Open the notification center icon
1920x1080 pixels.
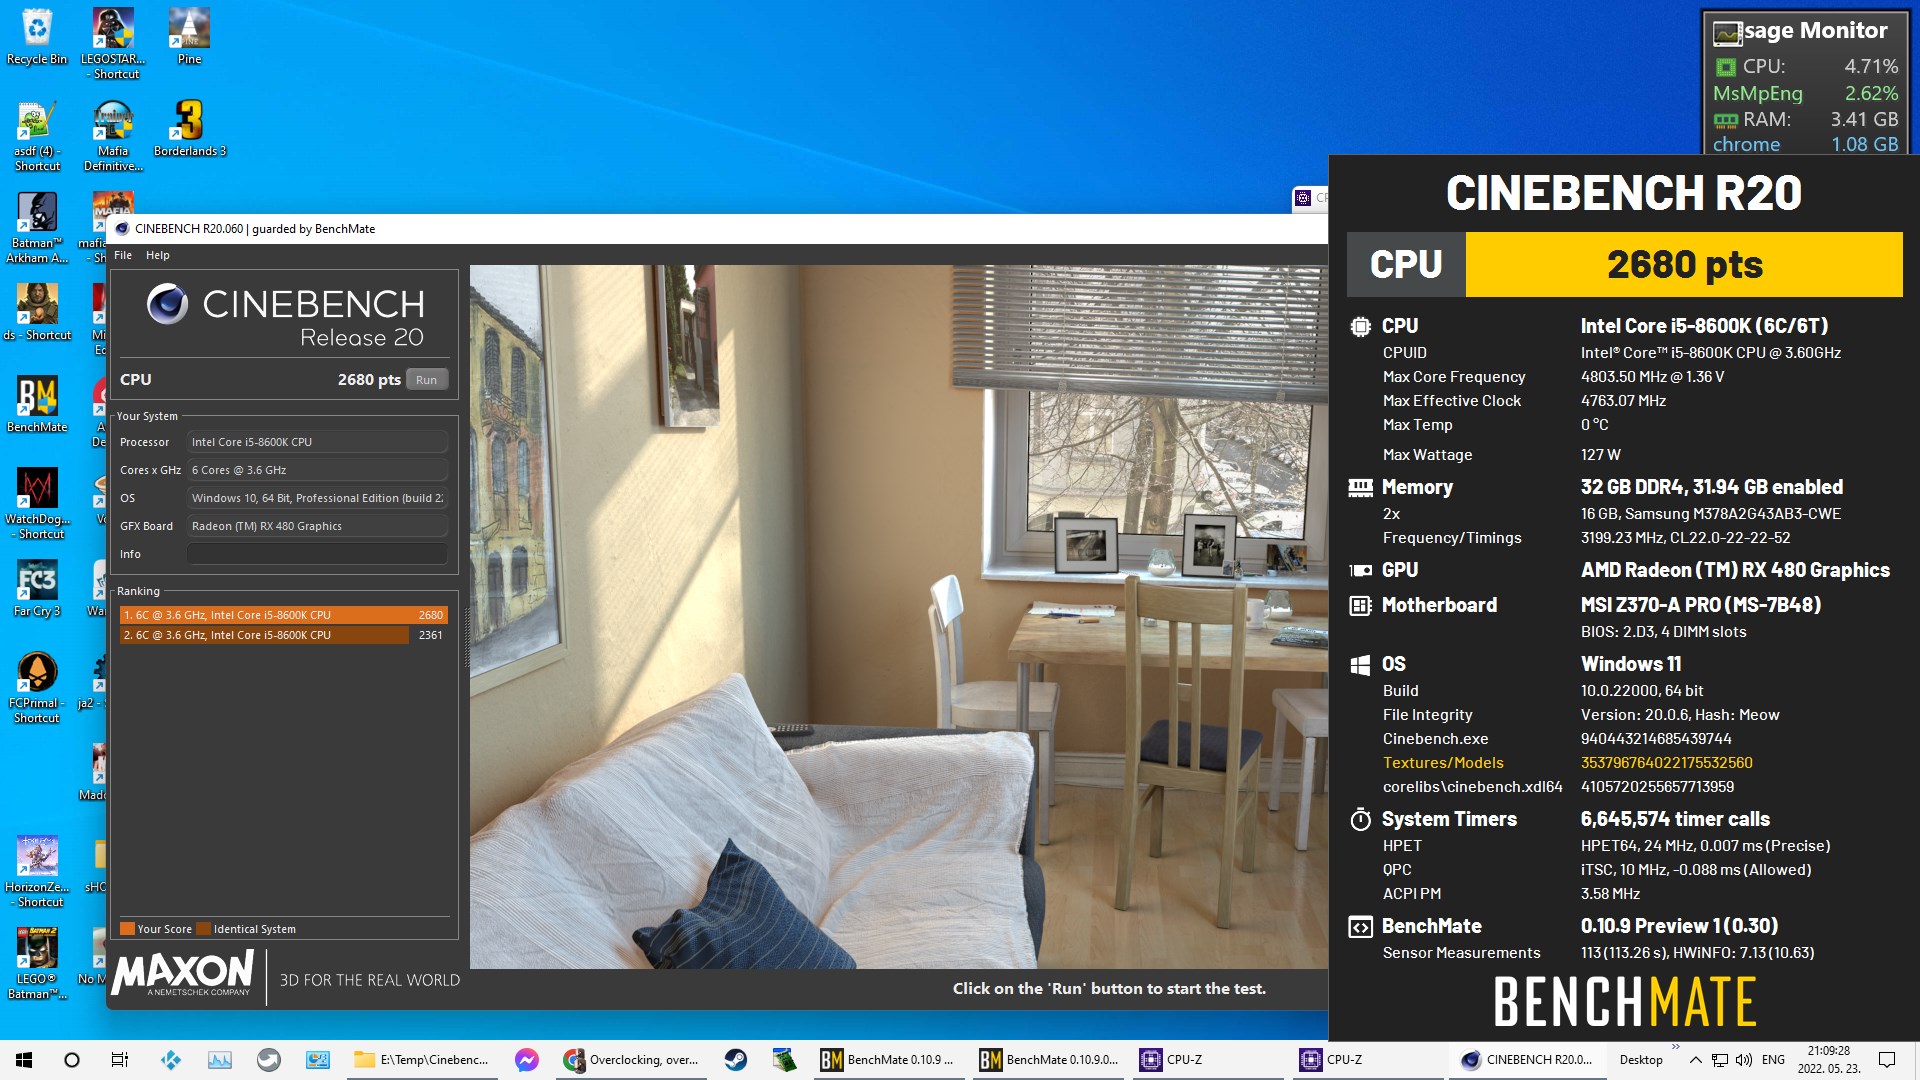[1887, 1060]
